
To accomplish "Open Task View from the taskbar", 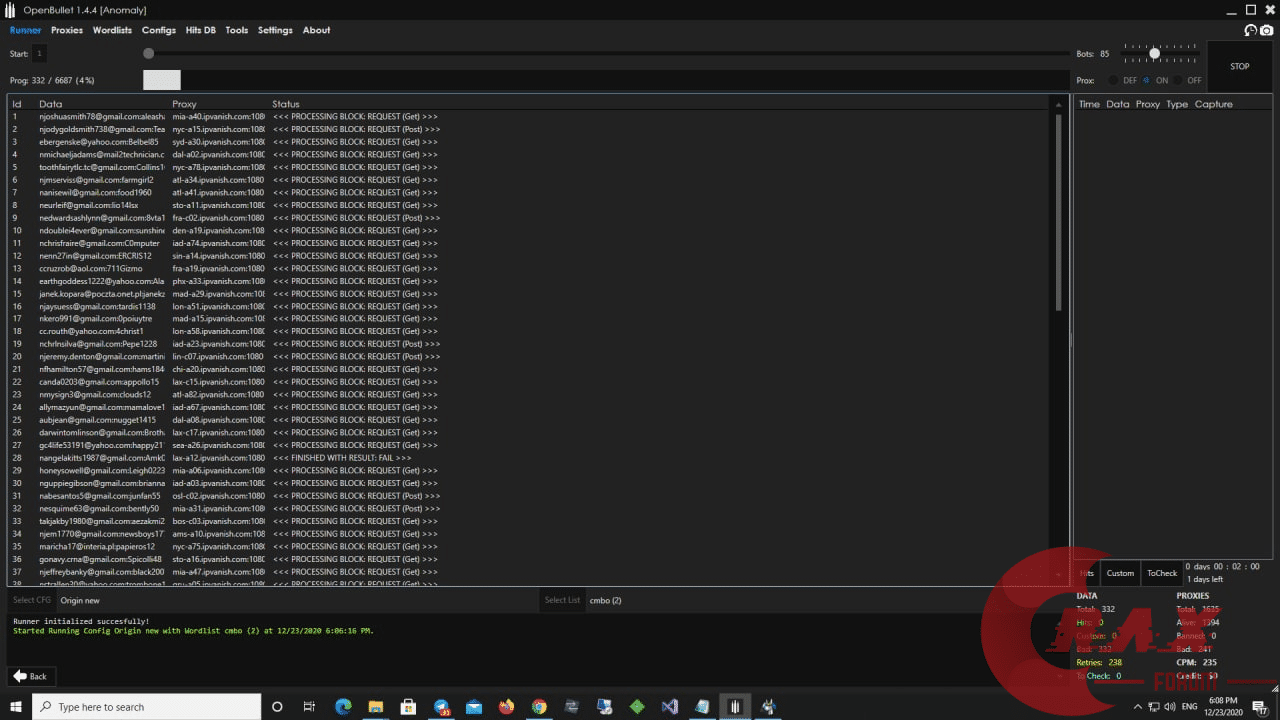I will point(310,707).
